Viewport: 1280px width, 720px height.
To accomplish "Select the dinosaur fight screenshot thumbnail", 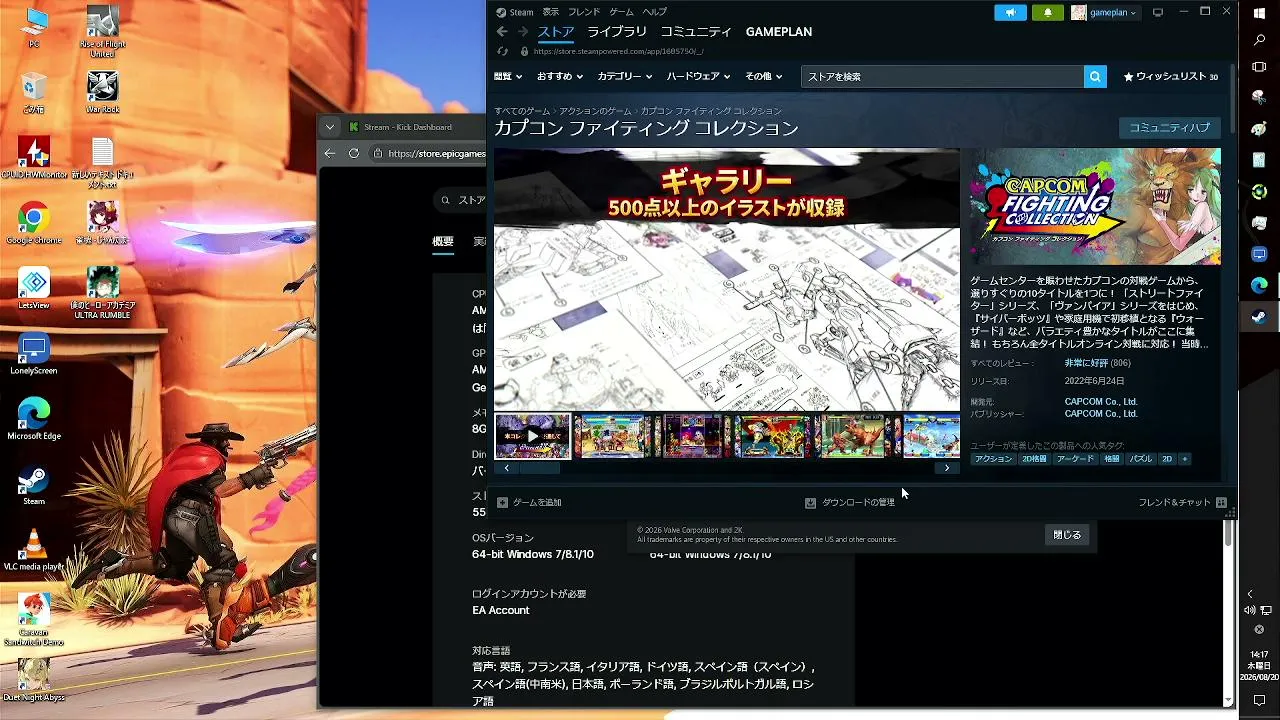I will 853,436.
